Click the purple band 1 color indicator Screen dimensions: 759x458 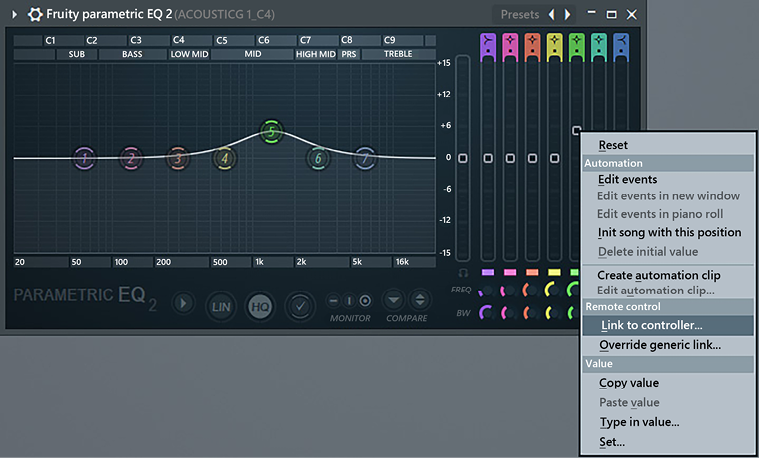pyautogui.click(x=488, y=273)
